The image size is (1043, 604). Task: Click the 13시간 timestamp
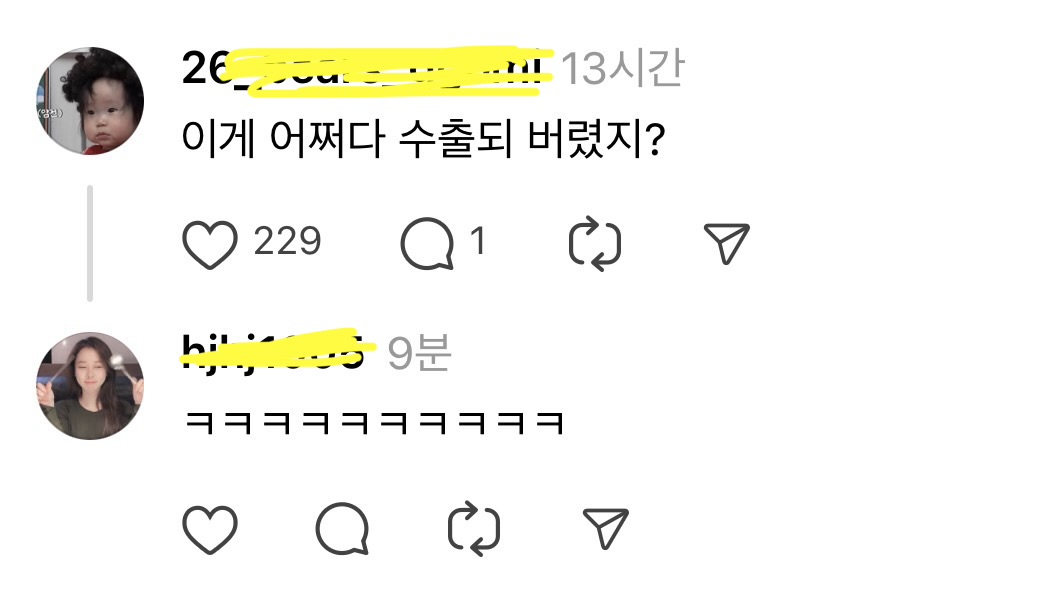point(623,69)
